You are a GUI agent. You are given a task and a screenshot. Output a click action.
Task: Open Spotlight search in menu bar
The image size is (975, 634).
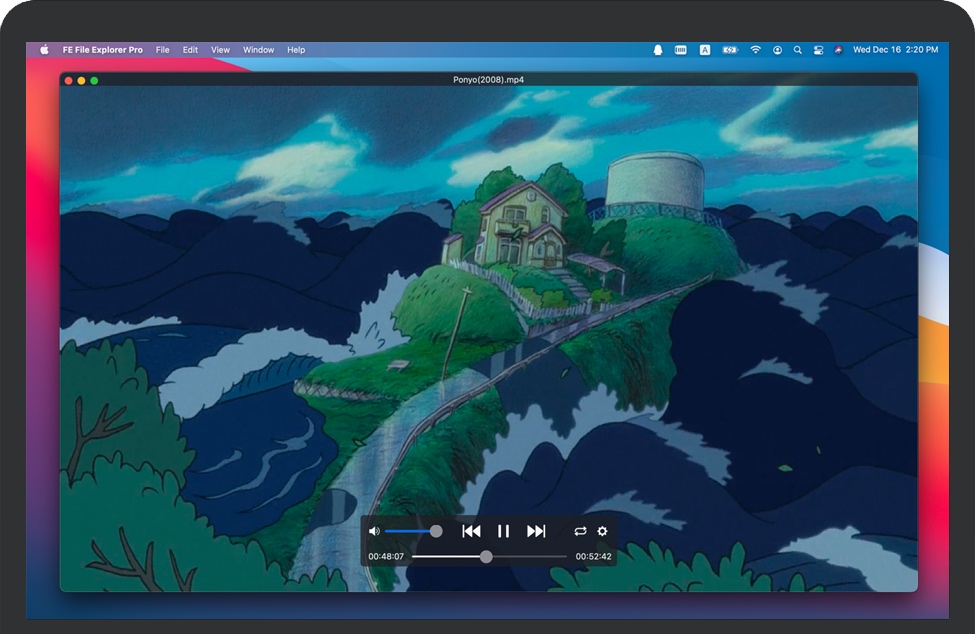coord(797,50)
